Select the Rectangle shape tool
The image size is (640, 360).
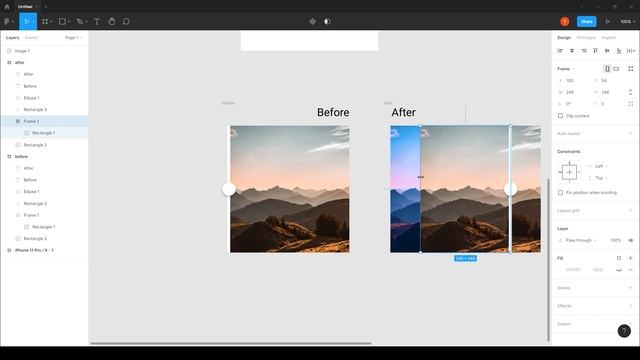pos(62,22)
